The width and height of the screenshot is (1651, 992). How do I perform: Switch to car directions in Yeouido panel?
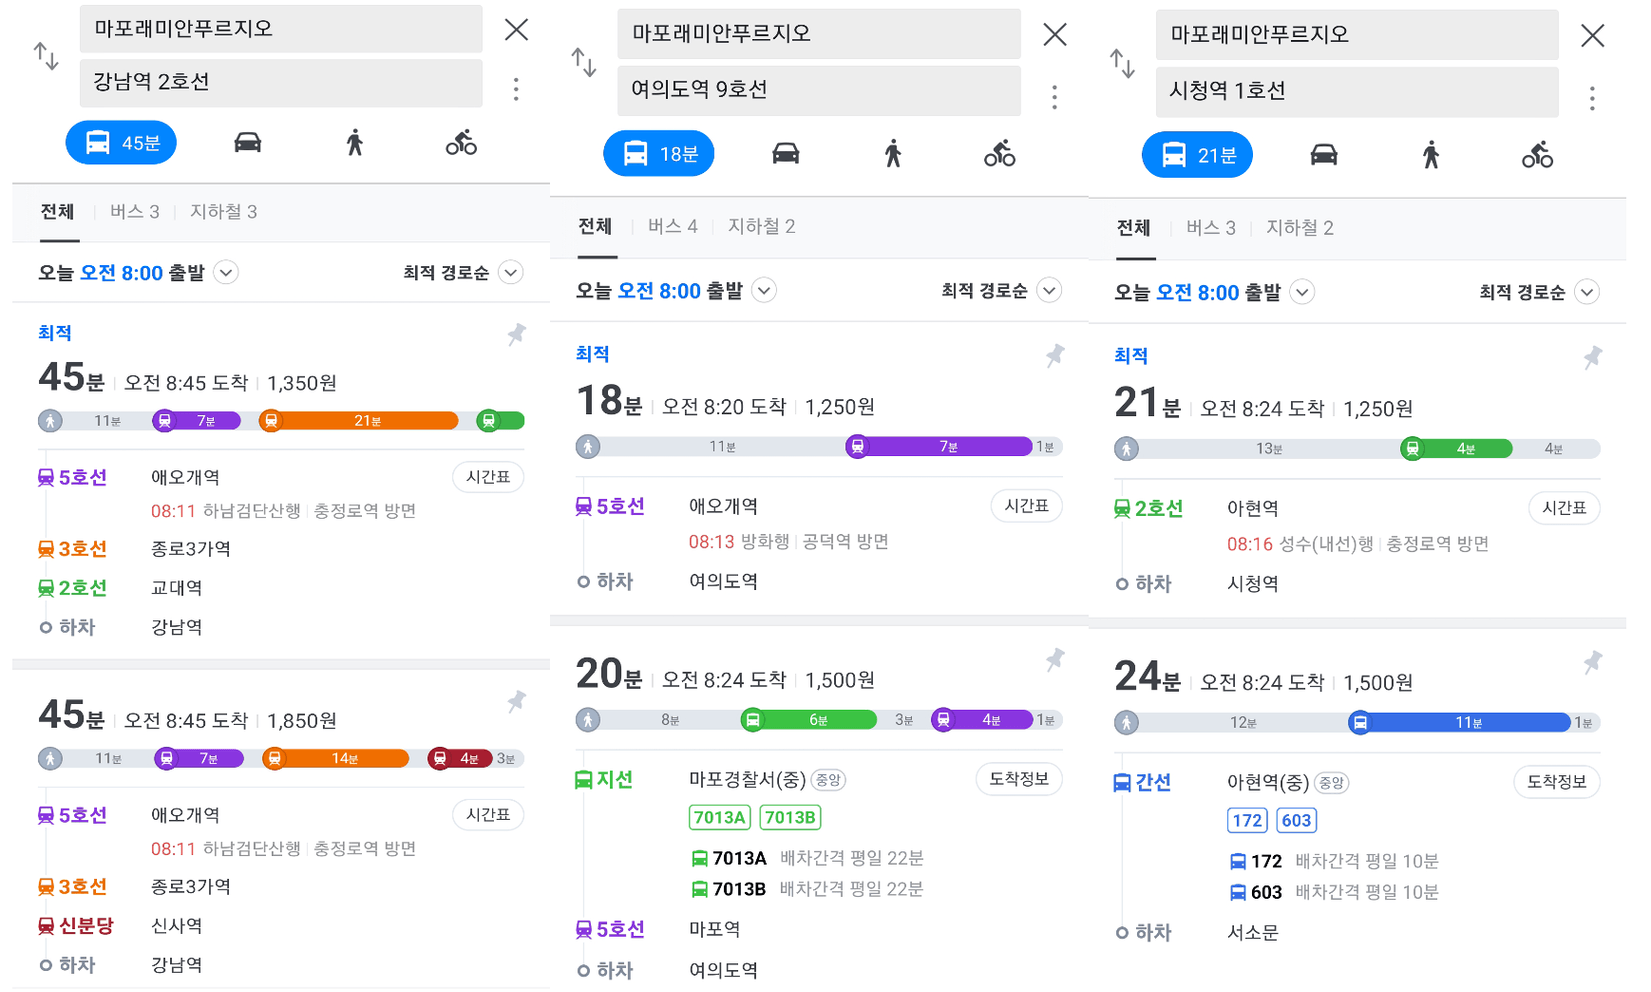pos(786,154)
